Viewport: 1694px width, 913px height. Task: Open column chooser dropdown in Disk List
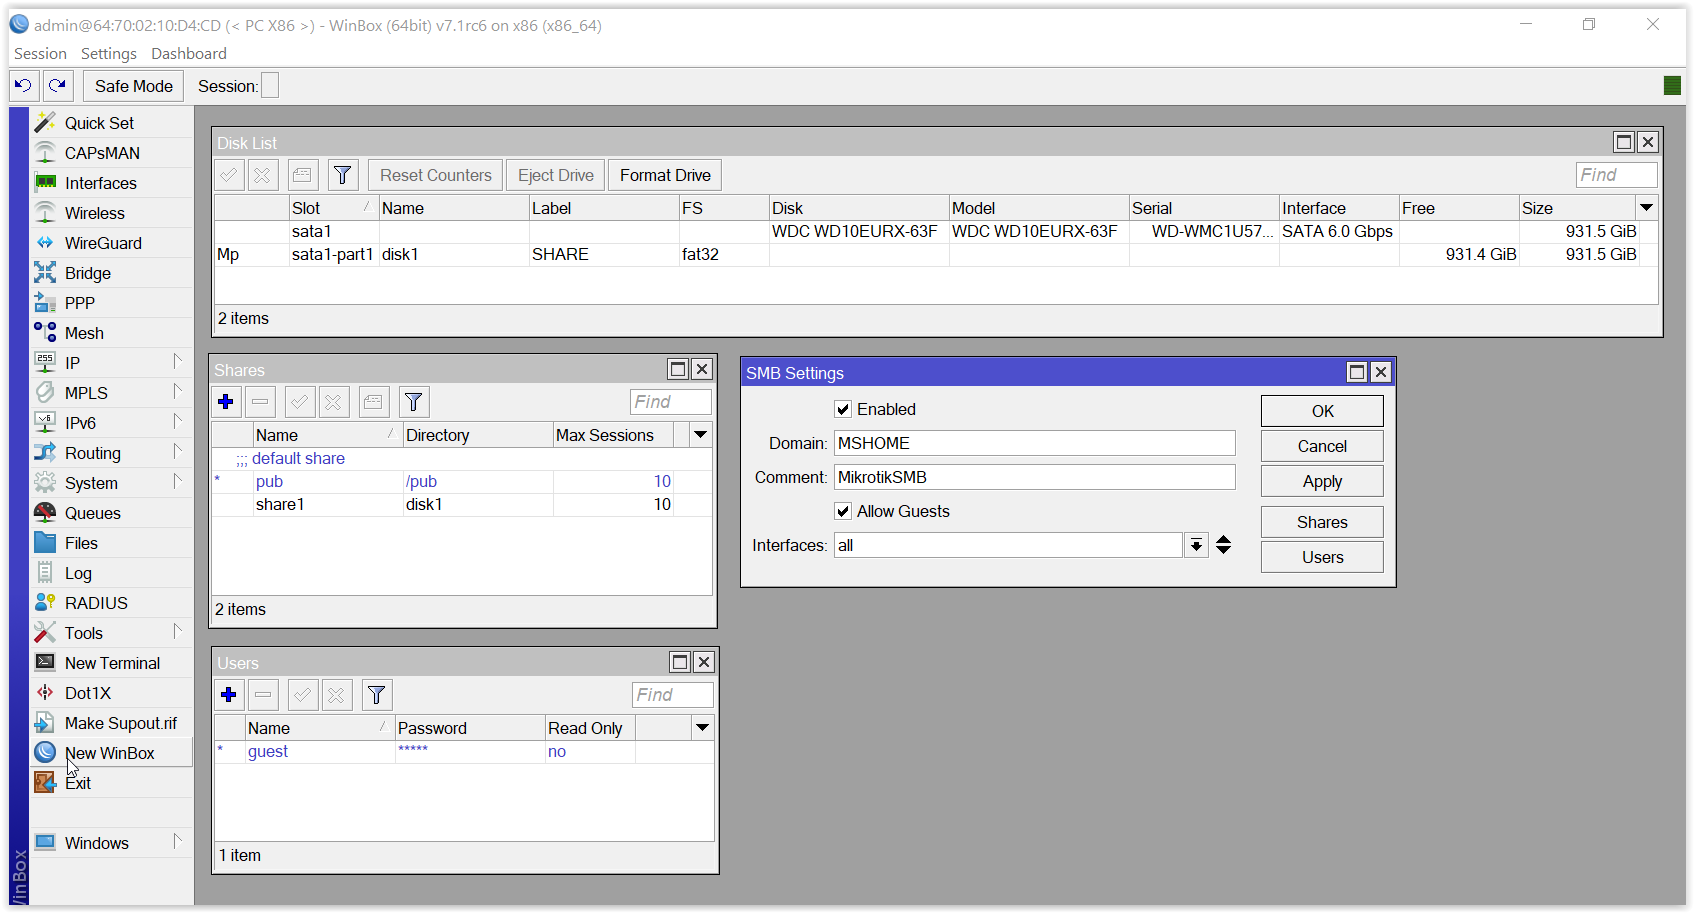[1647, 208]
